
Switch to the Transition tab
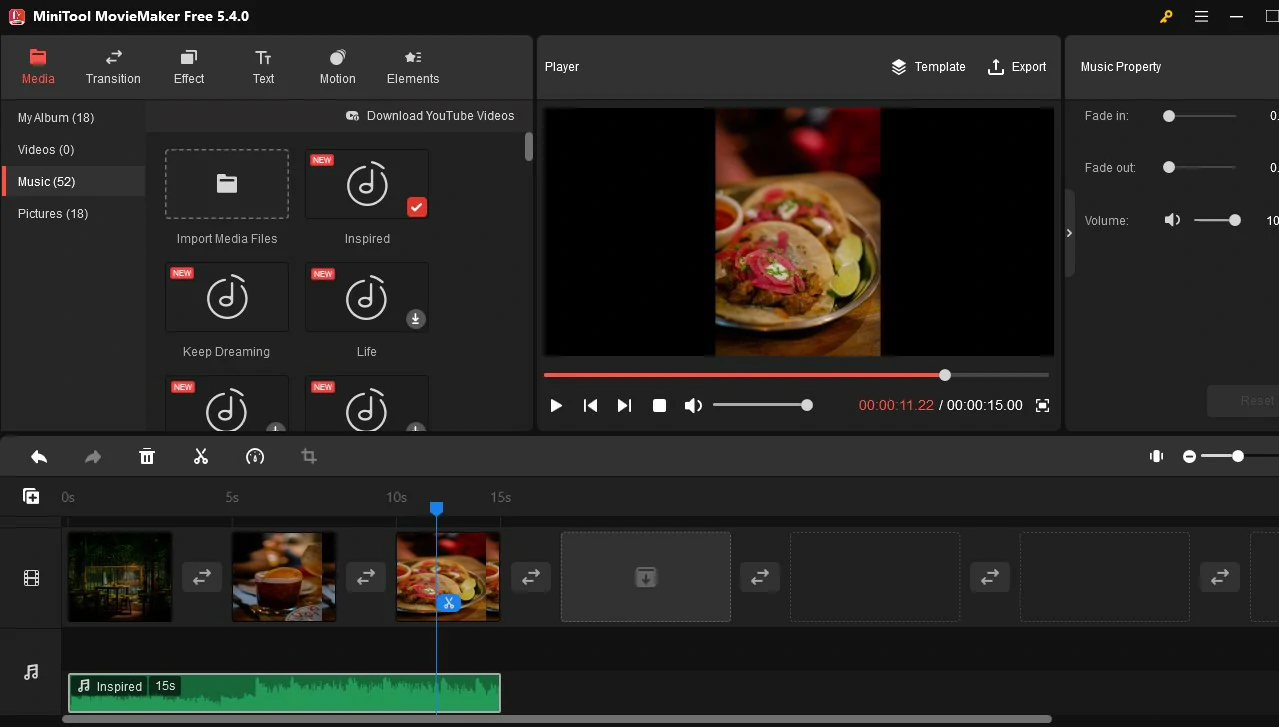point(113,67)
